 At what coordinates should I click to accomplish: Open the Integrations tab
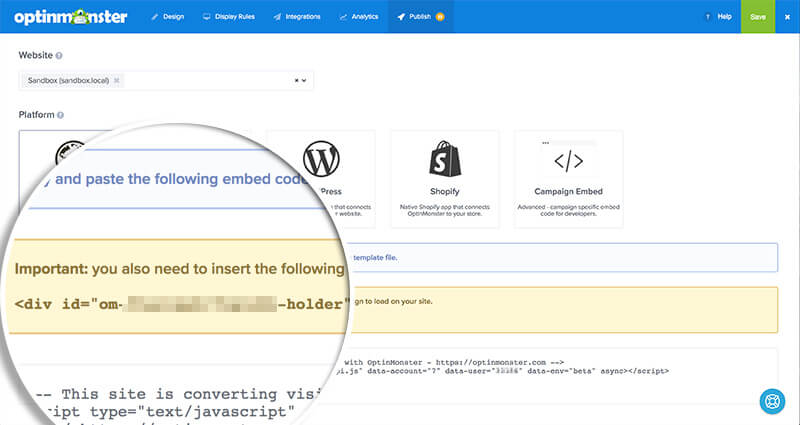(x=296, y=17)
